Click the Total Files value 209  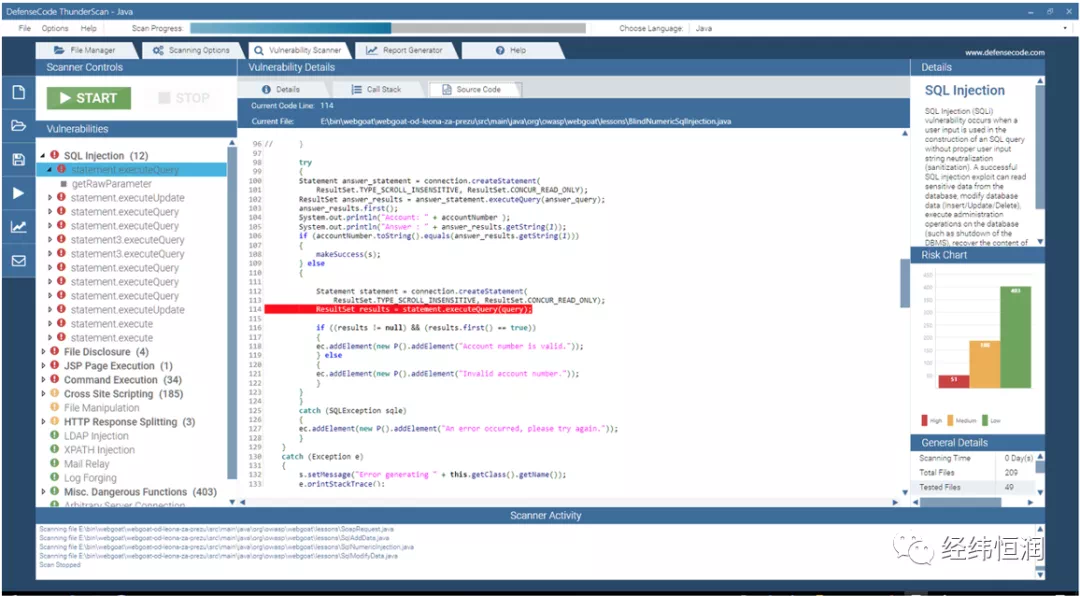pyautogui.click(x=1012, y=473)
